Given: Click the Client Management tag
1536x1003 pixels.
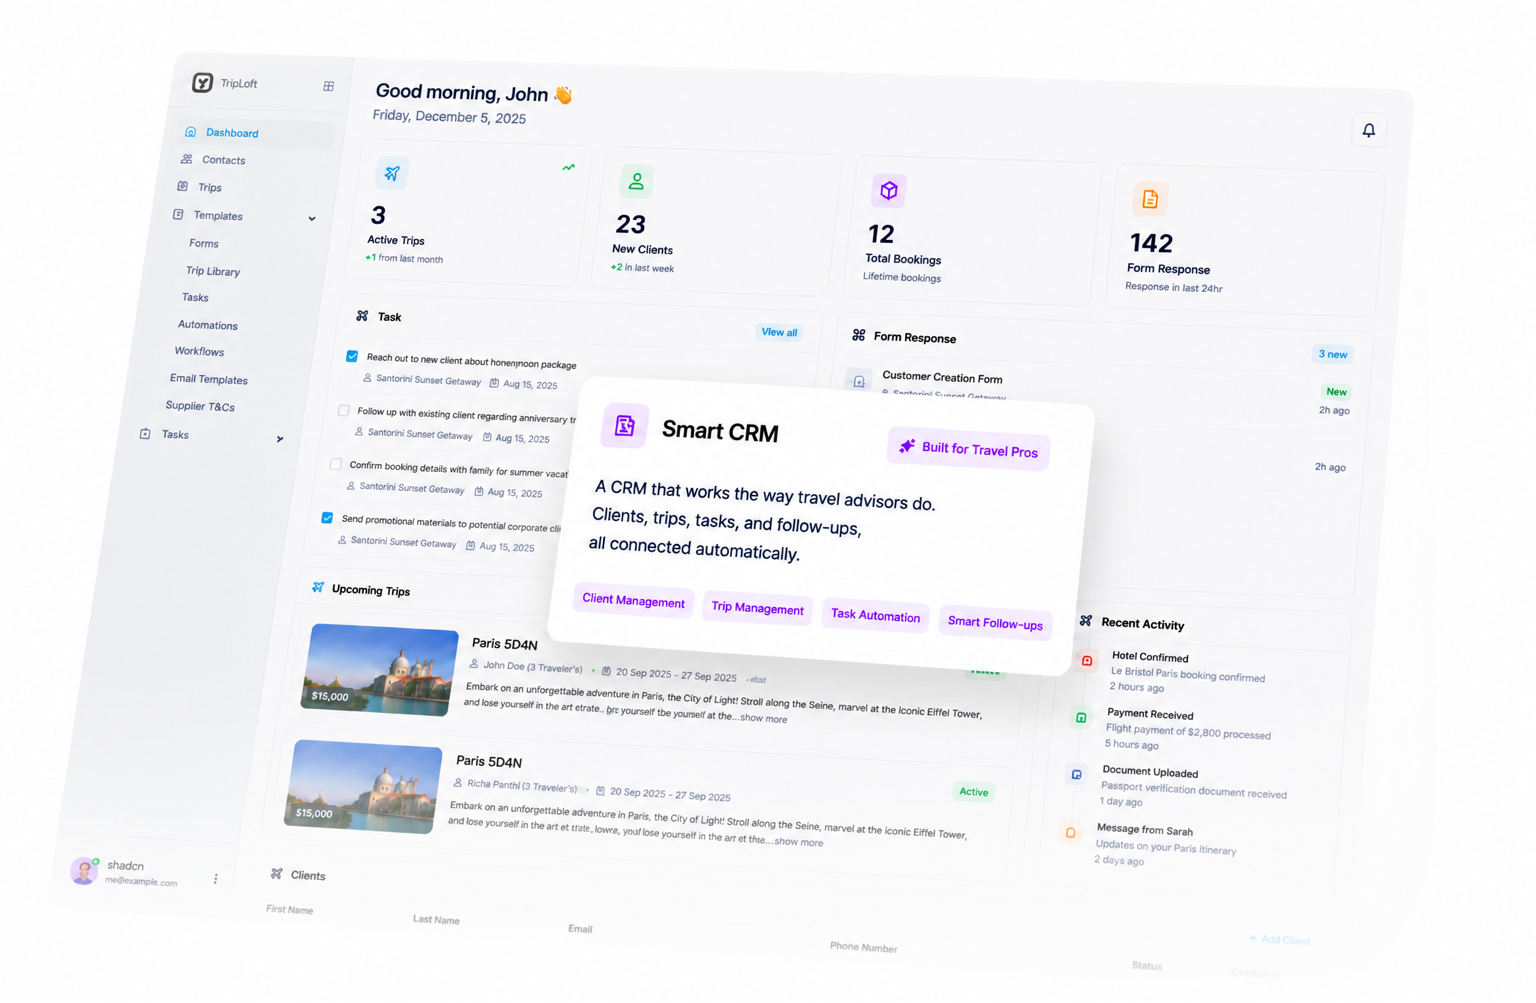Looking at the screenshot, I should [633, 601].
